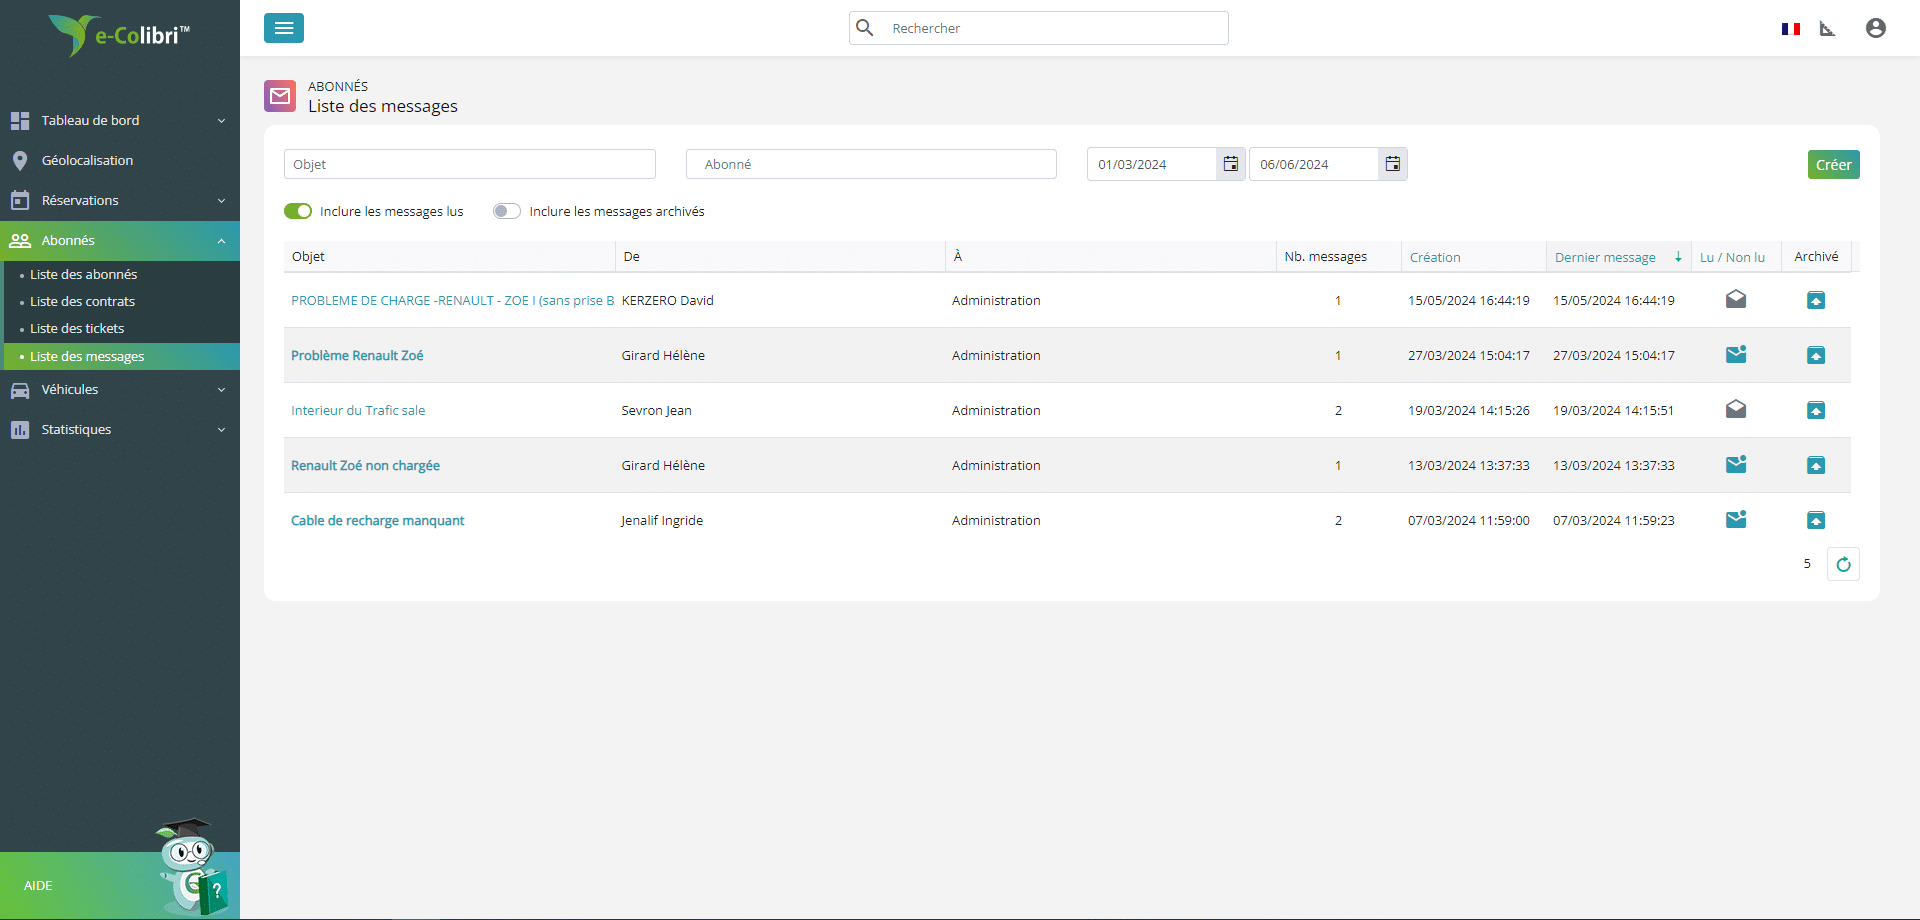This screenshot has width=1920, height=920.
Task: Focus the Objet filter field
Action: click(x=470, y=164)
